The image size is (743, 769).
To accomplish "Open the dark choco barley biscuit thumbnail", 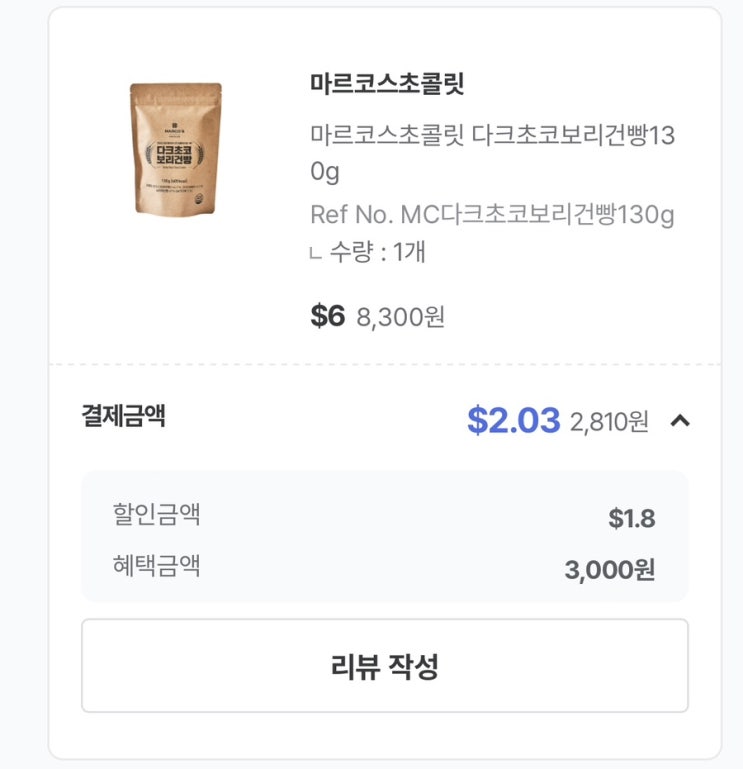I will click(x=175, y=149).
